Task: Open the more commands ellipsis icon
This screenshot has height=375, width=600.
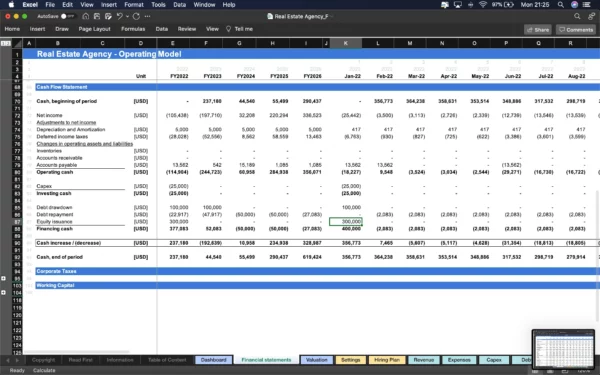Action: coord(147,16)
